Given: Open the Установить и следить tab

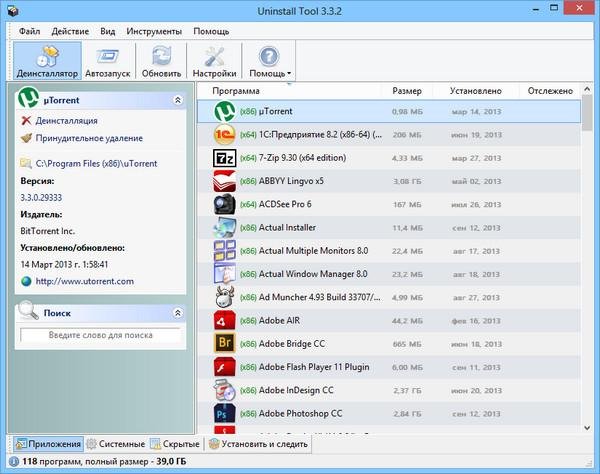Looking at the screenshot, I should pos(259,444).
